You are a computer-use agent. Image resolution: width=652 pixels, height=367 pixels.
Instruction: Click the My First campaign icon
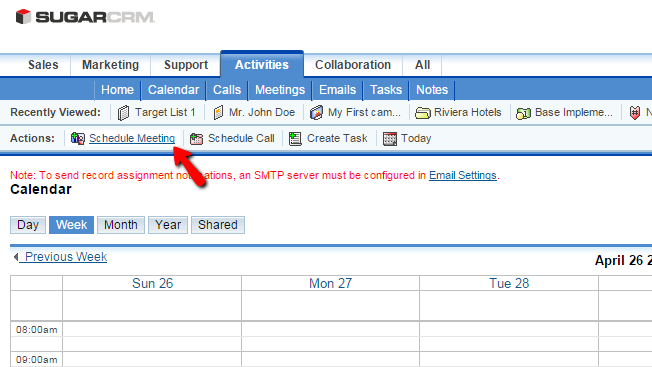pyautogui.click(x=316, y=113)
